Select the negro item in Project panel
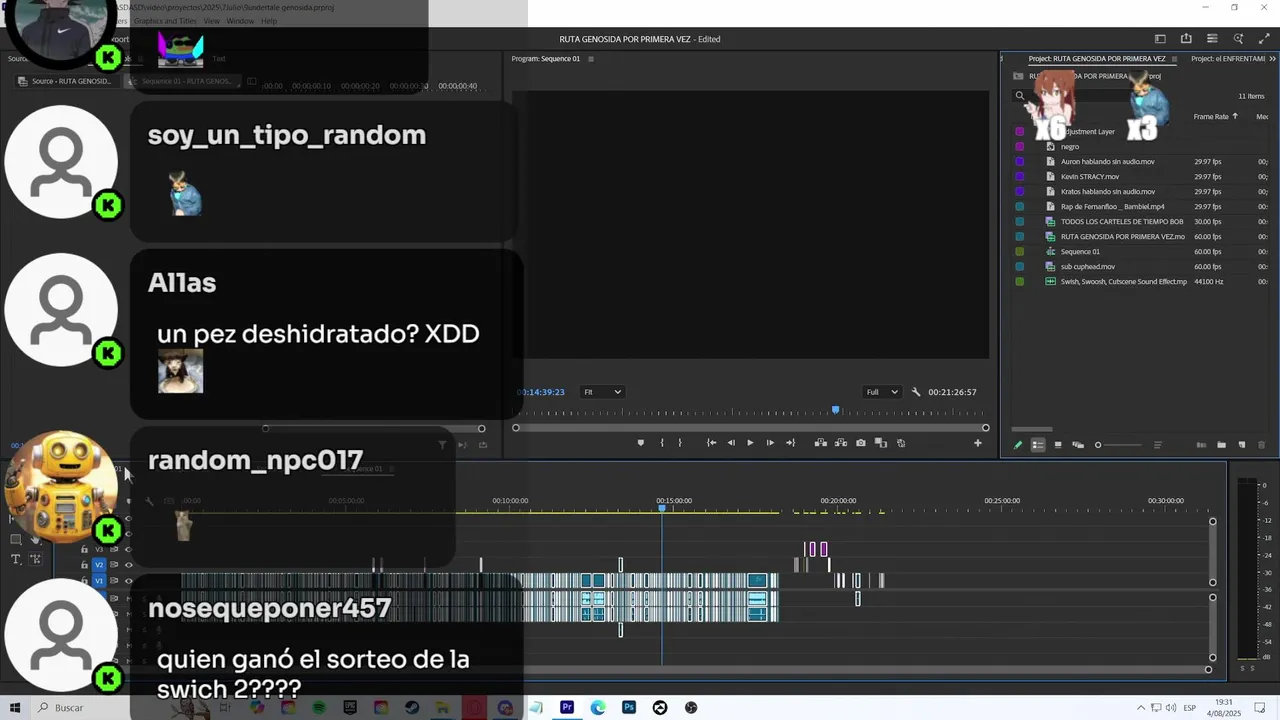This screenshot has width=1280, height=720. [x=1070, y=147]
